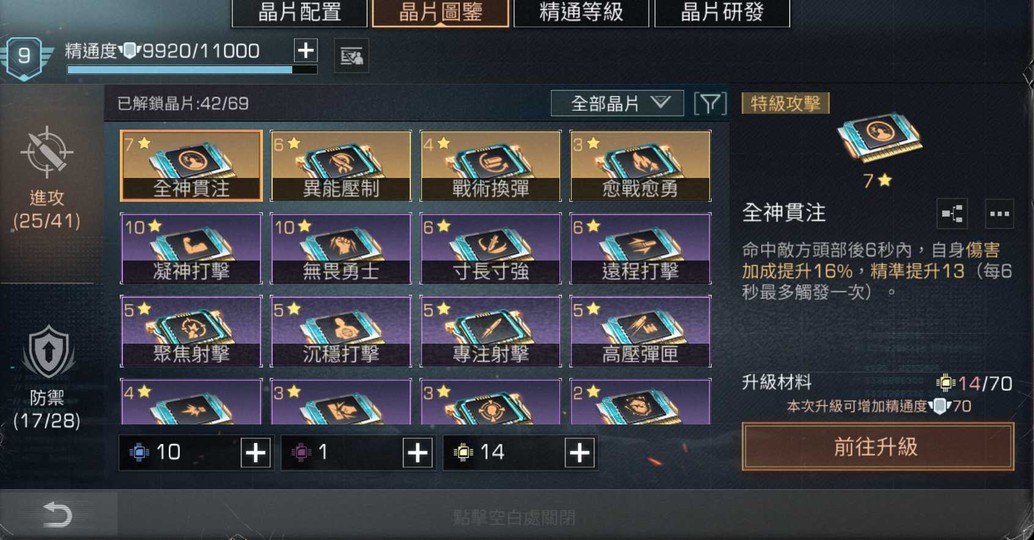Select the 進攻 attack category icon
Viewport: 1034px width, 540px height.
[47, 152]
